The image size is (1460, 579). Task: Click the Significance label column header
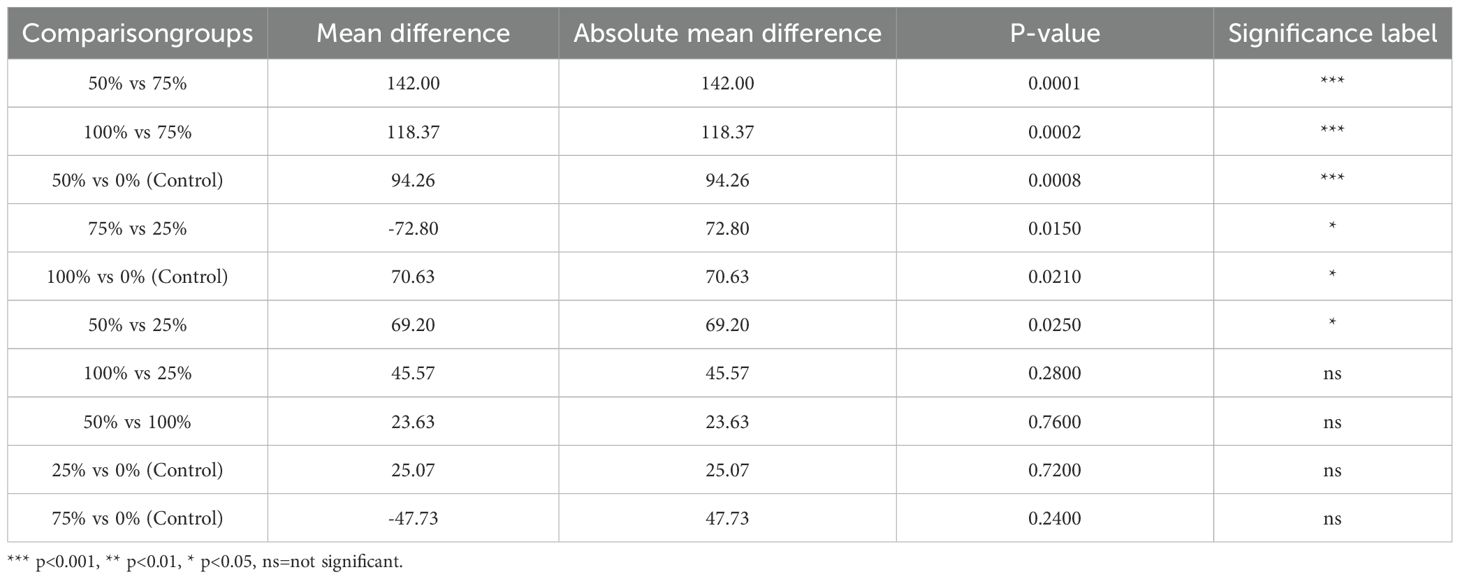point(1332,33)
